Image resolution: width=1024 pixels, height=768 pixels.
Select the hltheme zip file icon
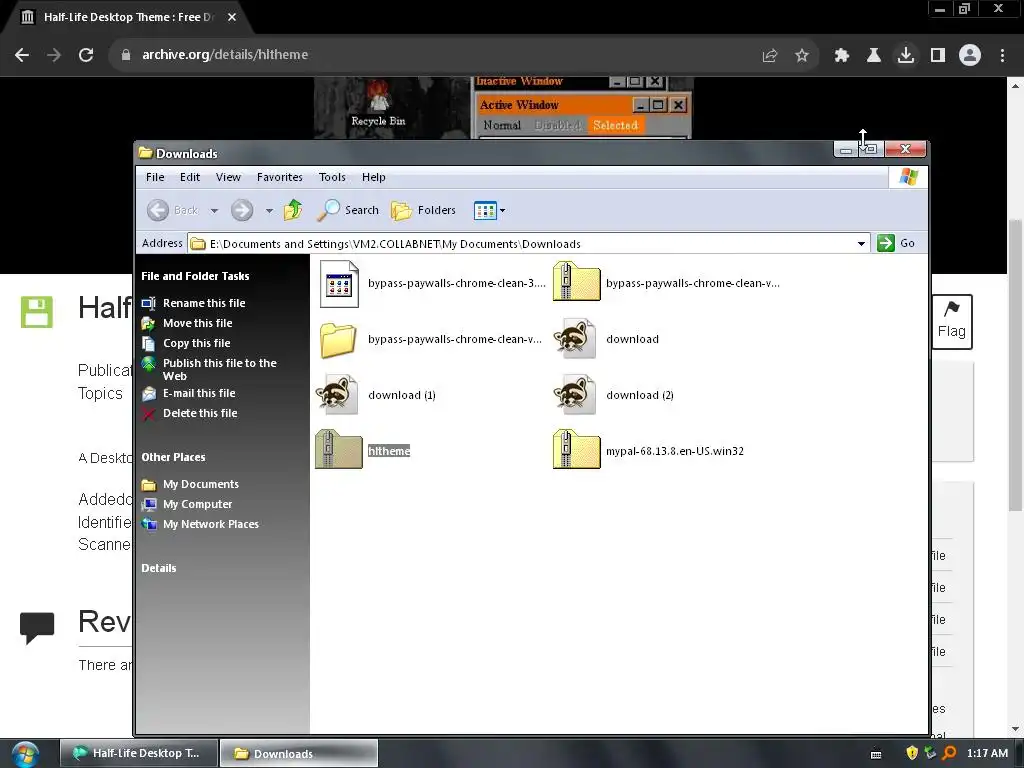point(338,450)
